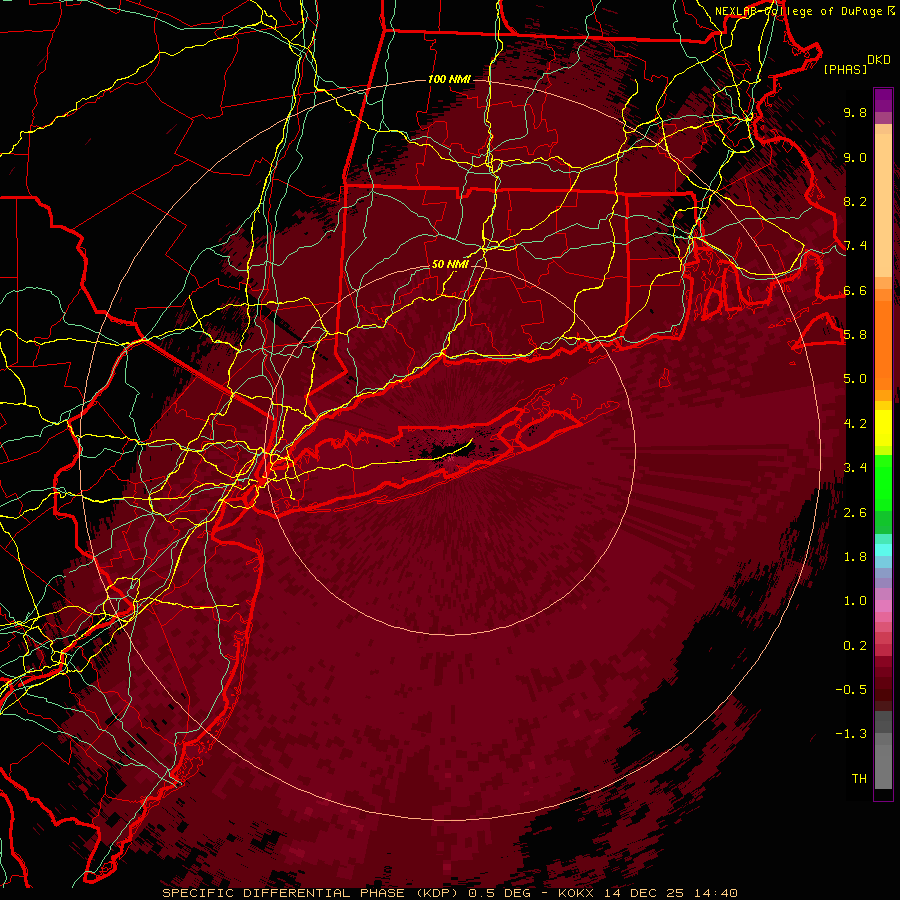Viewport: 900px width, 900px height.
Task: Click the NEXLAB College of DuPage title
Action: 804,11
